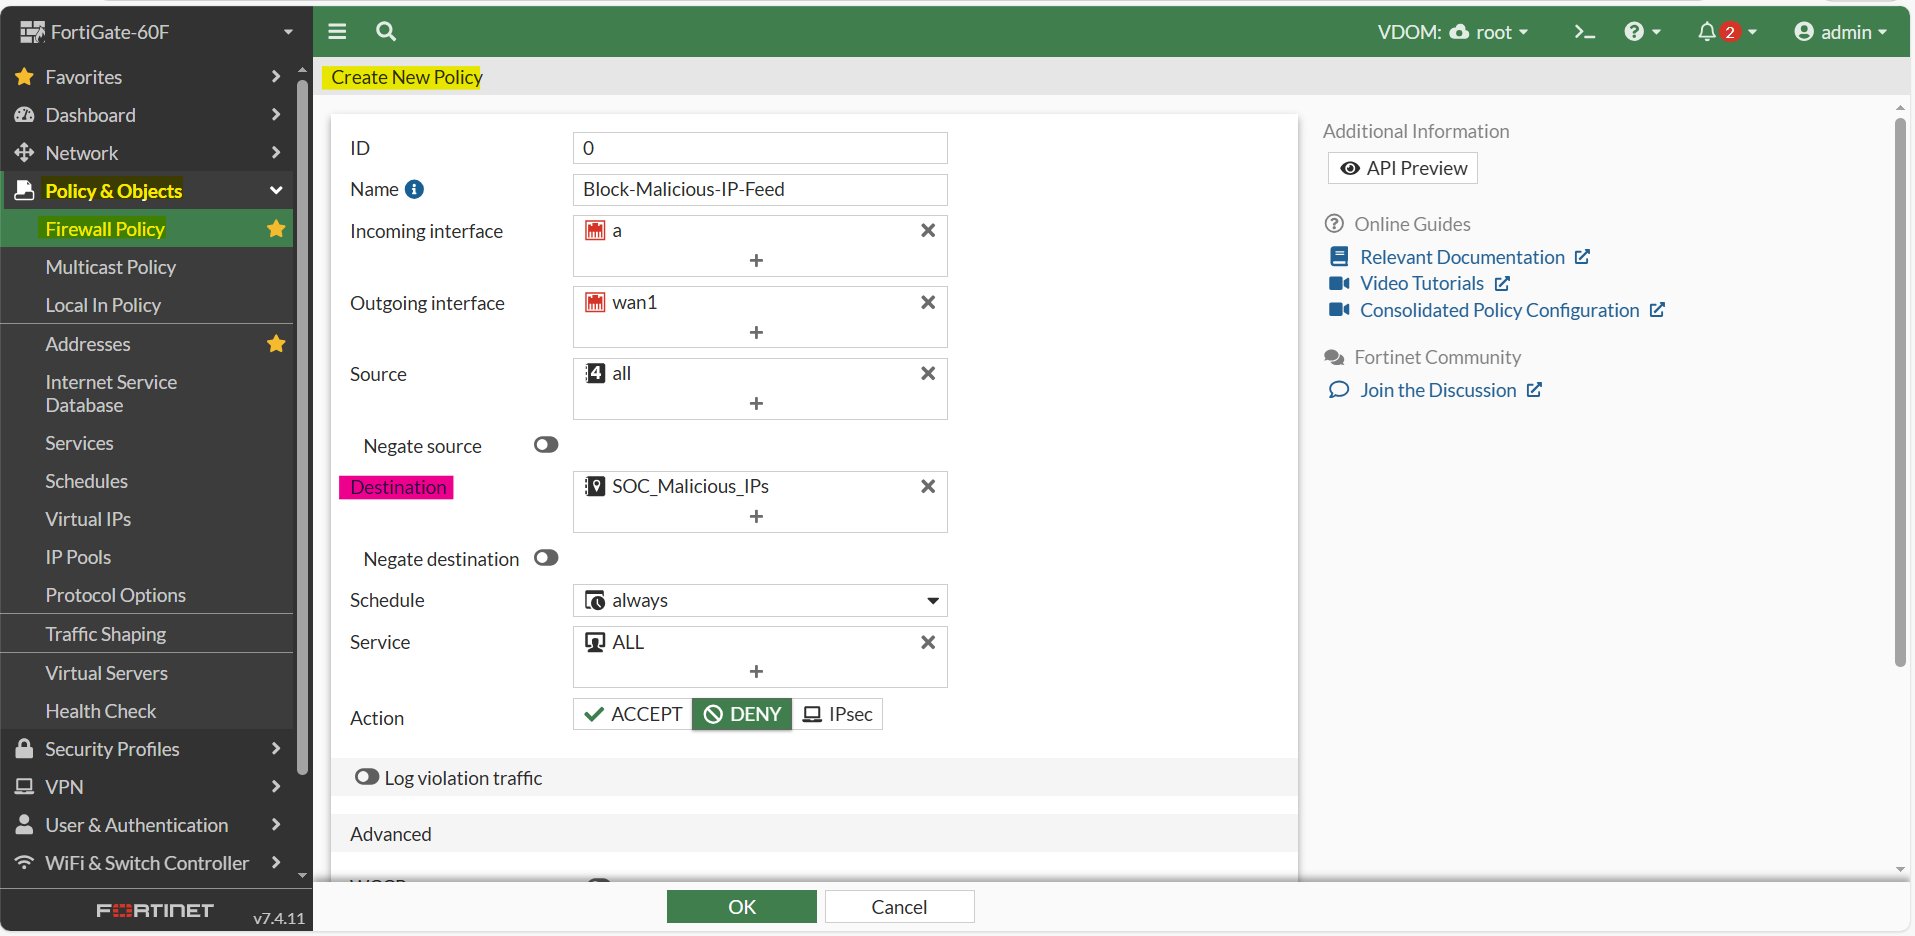This screenshot has width=1915, height=936.
Task: Click the ID input field
Action: pyautogui.click(x=760, y=148)
